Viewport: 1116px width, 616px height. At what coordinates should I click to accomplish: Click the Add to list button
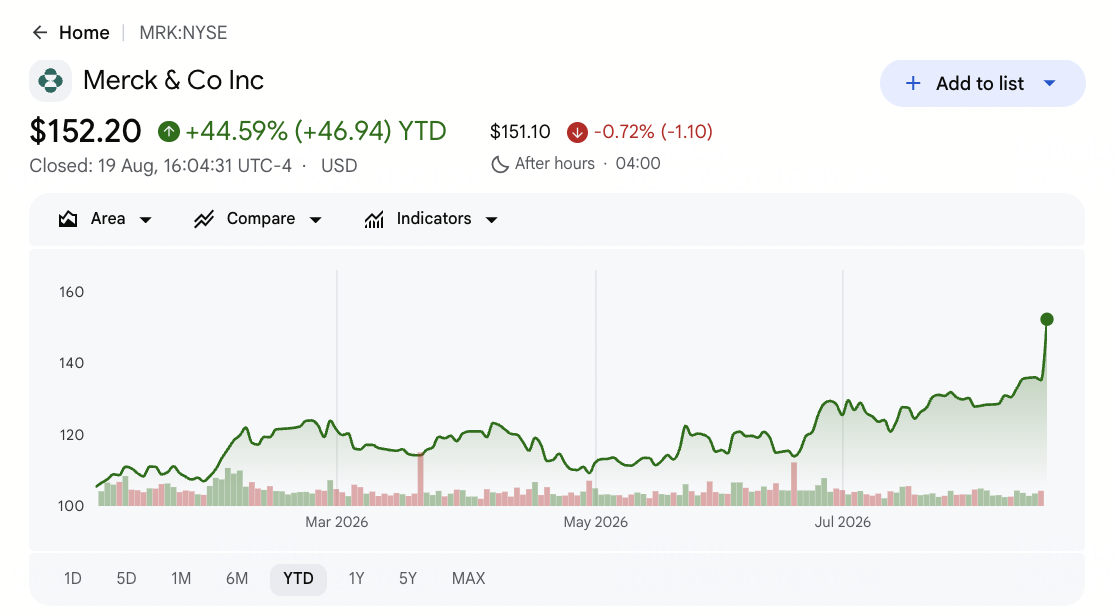pos(982,83)
